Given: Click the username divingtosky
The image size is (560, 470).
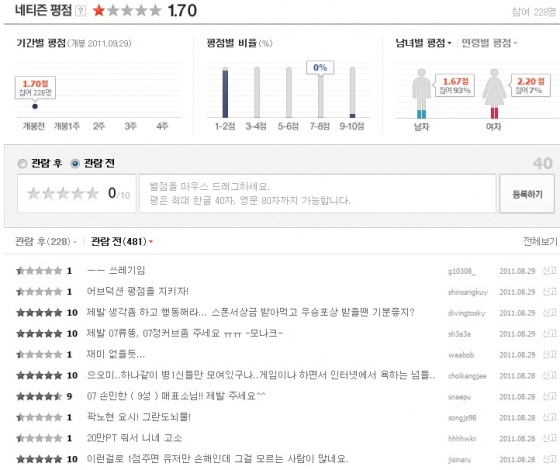Looking at the screenshot, I should 466,313.
